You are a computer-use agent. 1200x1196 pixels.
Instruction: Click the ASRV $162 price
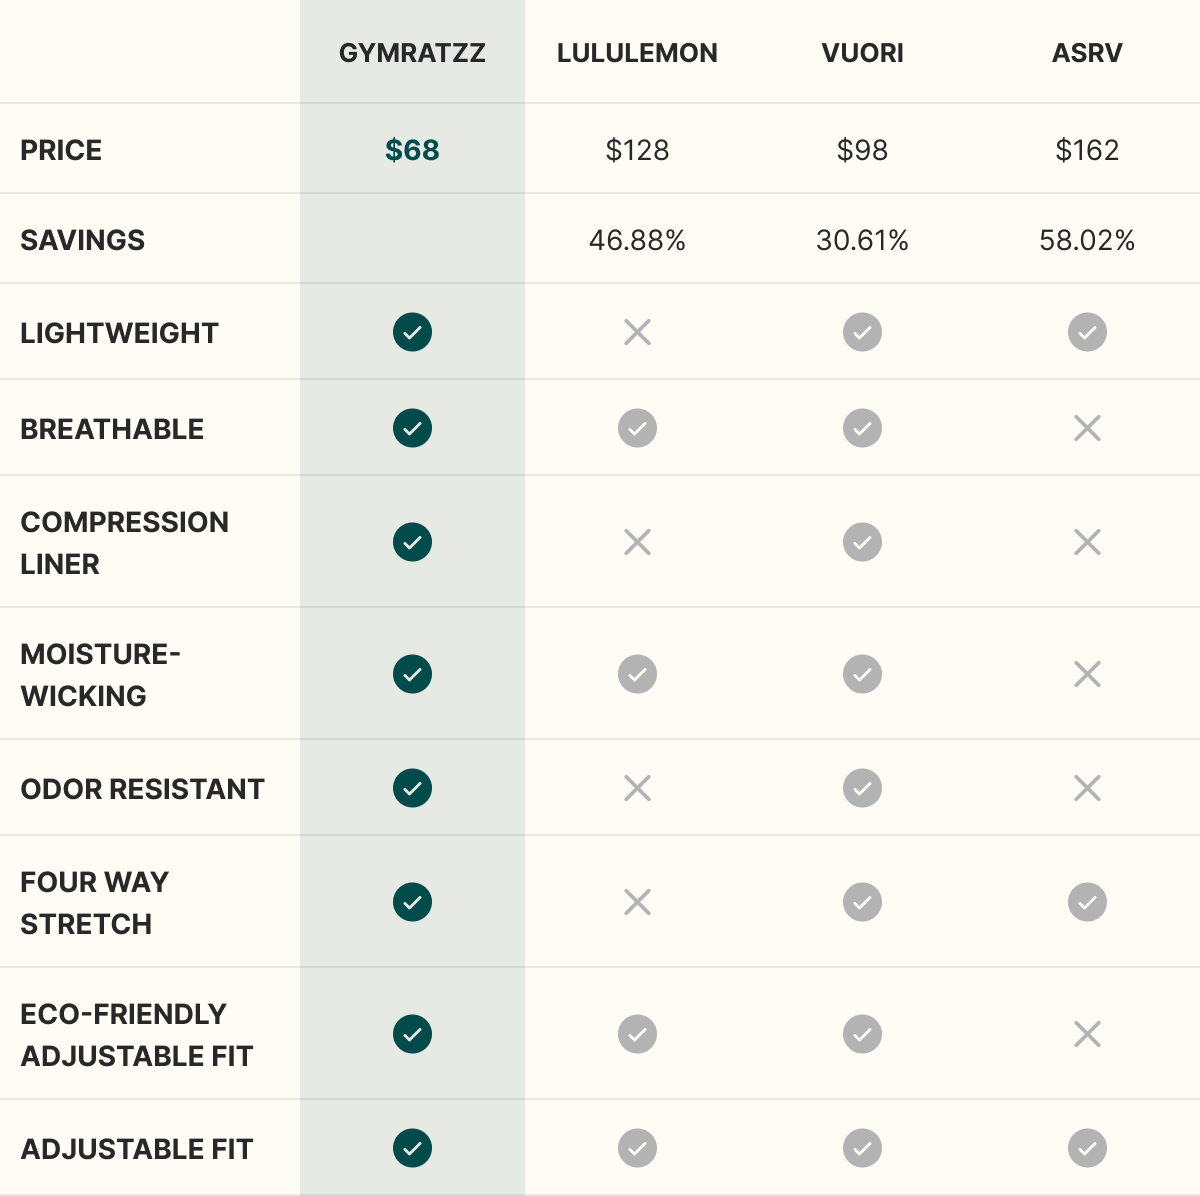1087,150
